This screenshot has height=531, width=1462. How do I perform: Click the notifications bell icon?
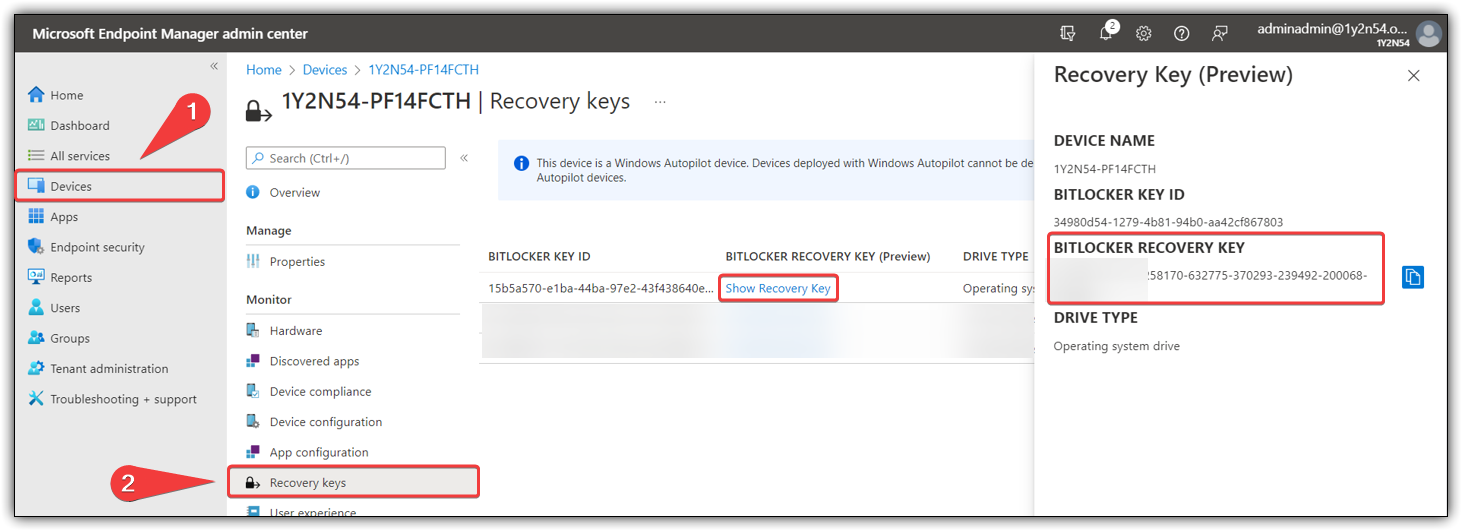point(1106,34)
